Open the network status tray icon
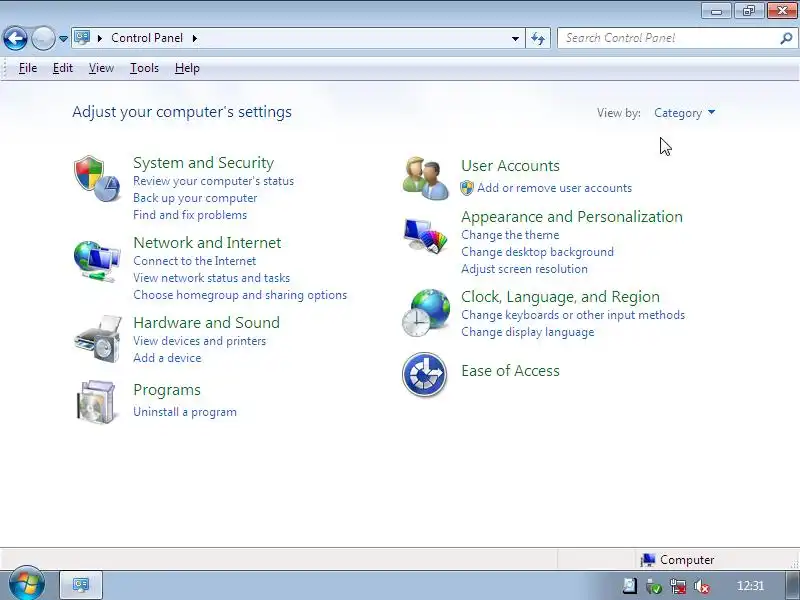This screenshot has height=600, width=800. click(x=678, y=586)
